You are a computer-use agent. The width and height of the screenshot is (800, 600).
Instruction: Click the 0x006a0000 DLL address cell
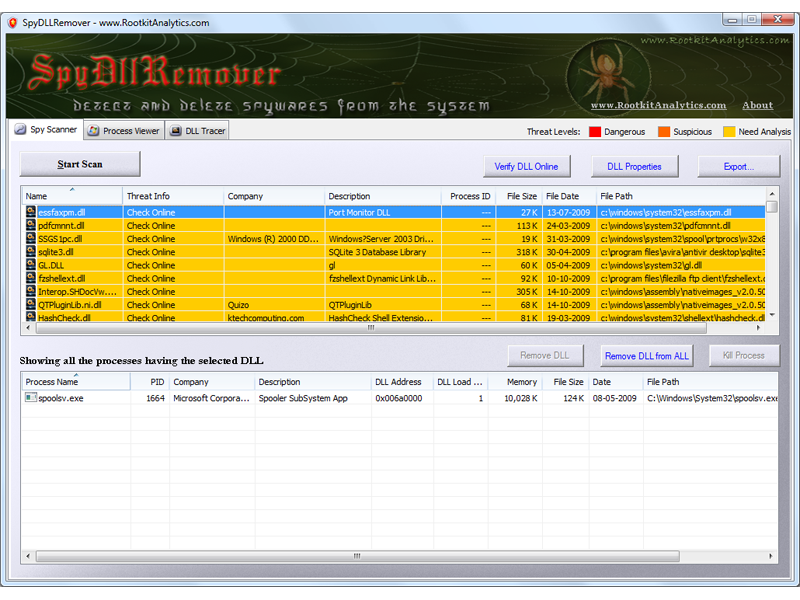[399, 398]
